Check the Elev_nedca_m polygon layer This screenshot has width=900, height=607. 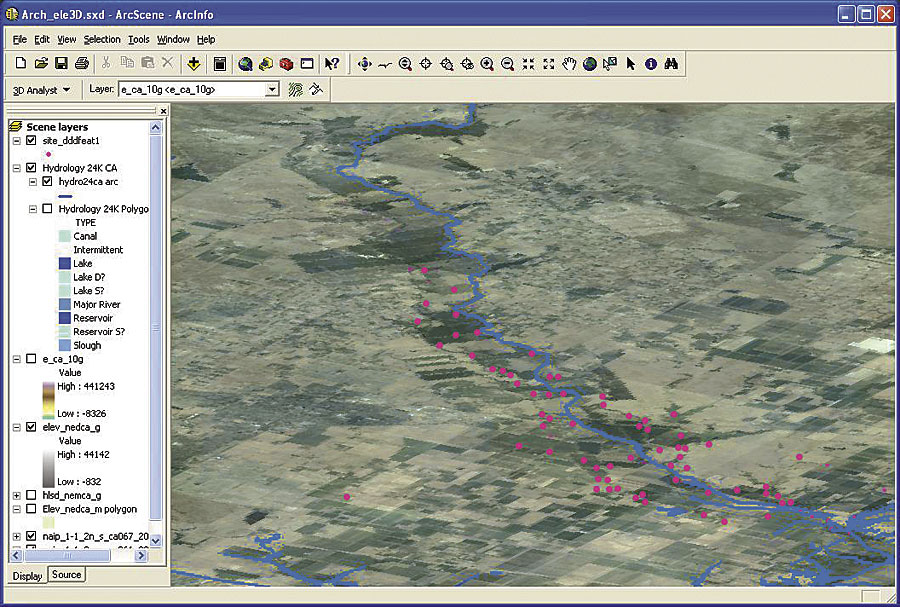click(x=32, y=509)
